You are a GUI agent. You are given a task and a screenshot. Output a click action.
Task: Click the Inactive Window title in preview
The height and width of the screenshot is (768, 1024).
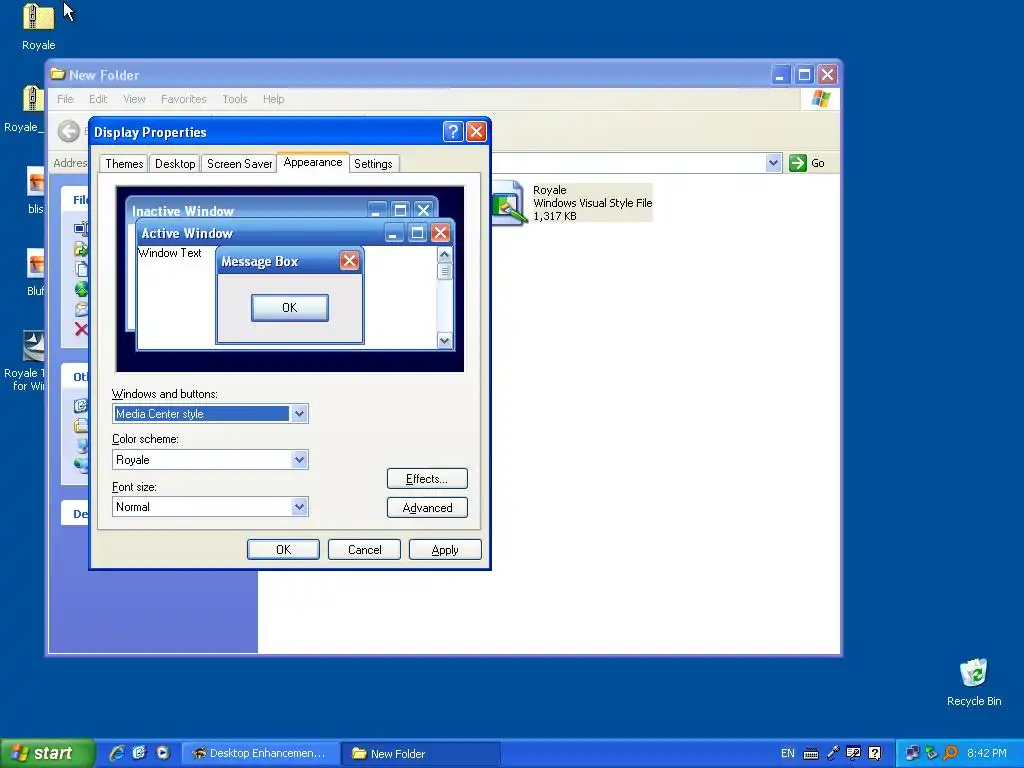[x=183, y=211]
